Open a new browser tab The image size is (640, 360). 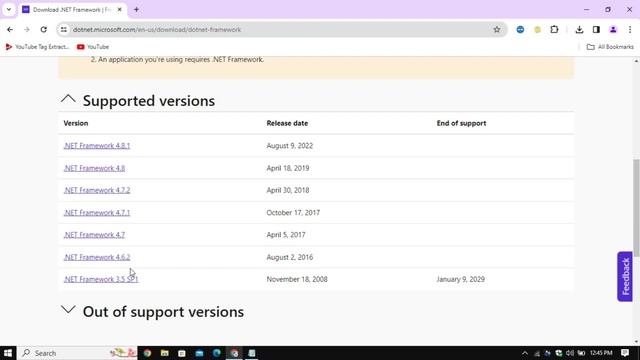coord(136,9)
